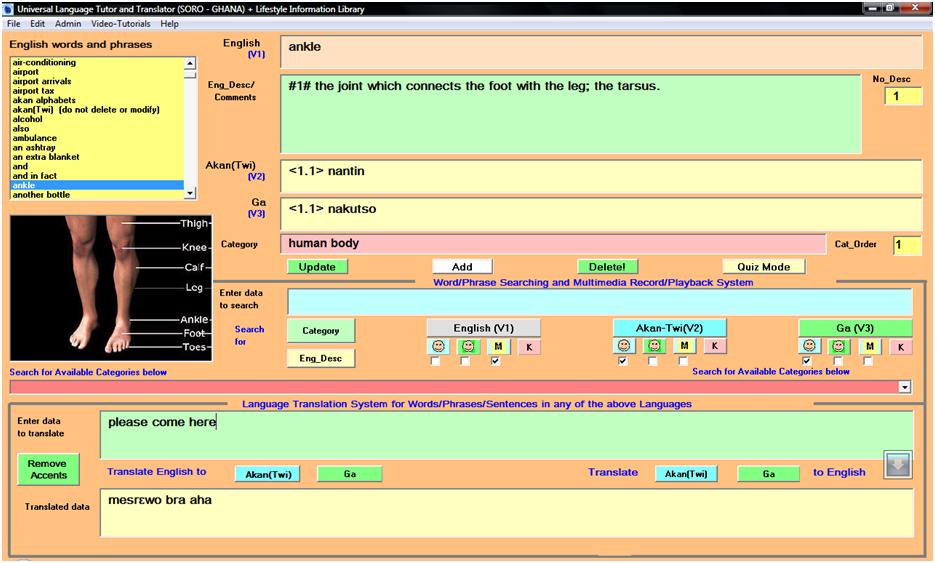Click the Quiz Mode button

763,267
